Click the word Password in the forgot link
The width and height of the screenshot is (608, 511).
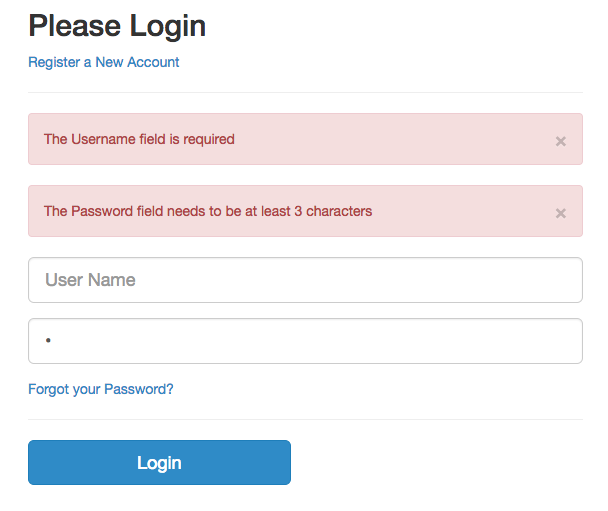pyautogui.click(x=138, y=389)
